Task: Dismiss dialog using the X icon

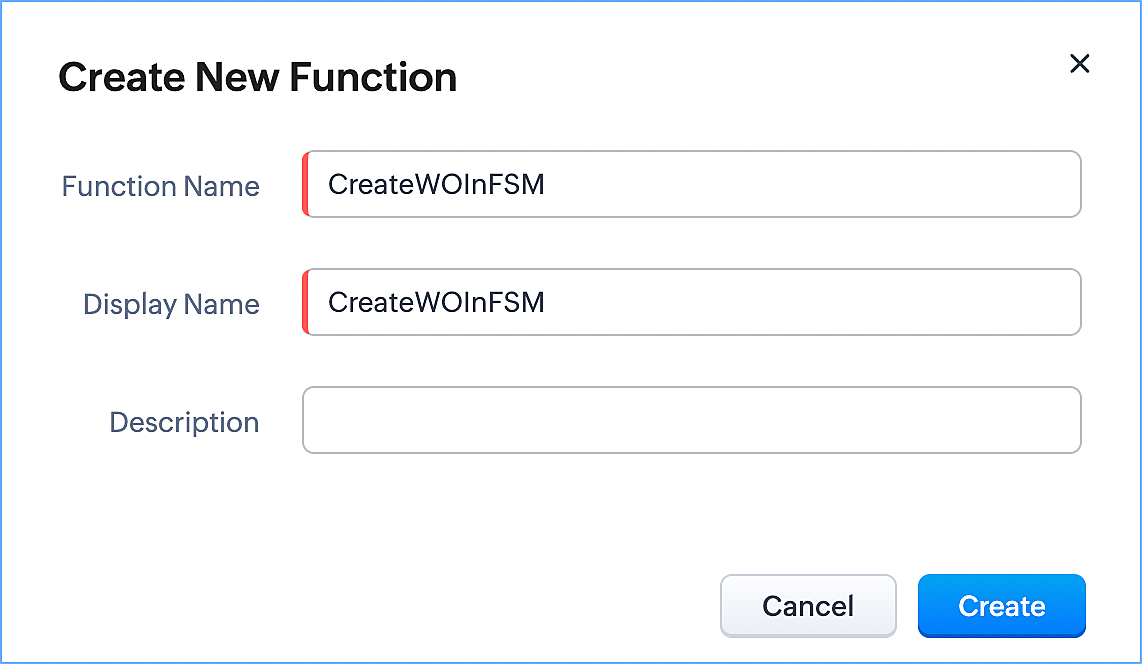Action: click(x=1079, y=64)
